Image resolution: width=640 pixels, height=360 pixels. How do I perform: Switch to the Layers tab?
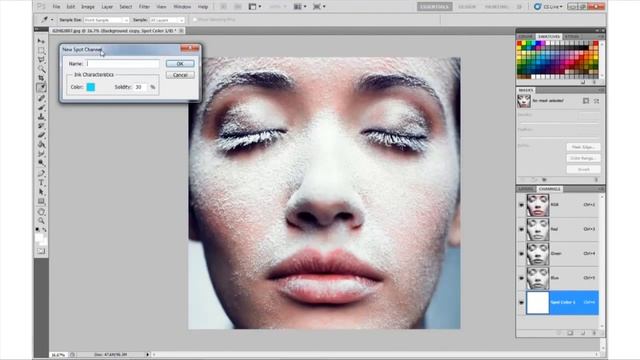(526, 189)
